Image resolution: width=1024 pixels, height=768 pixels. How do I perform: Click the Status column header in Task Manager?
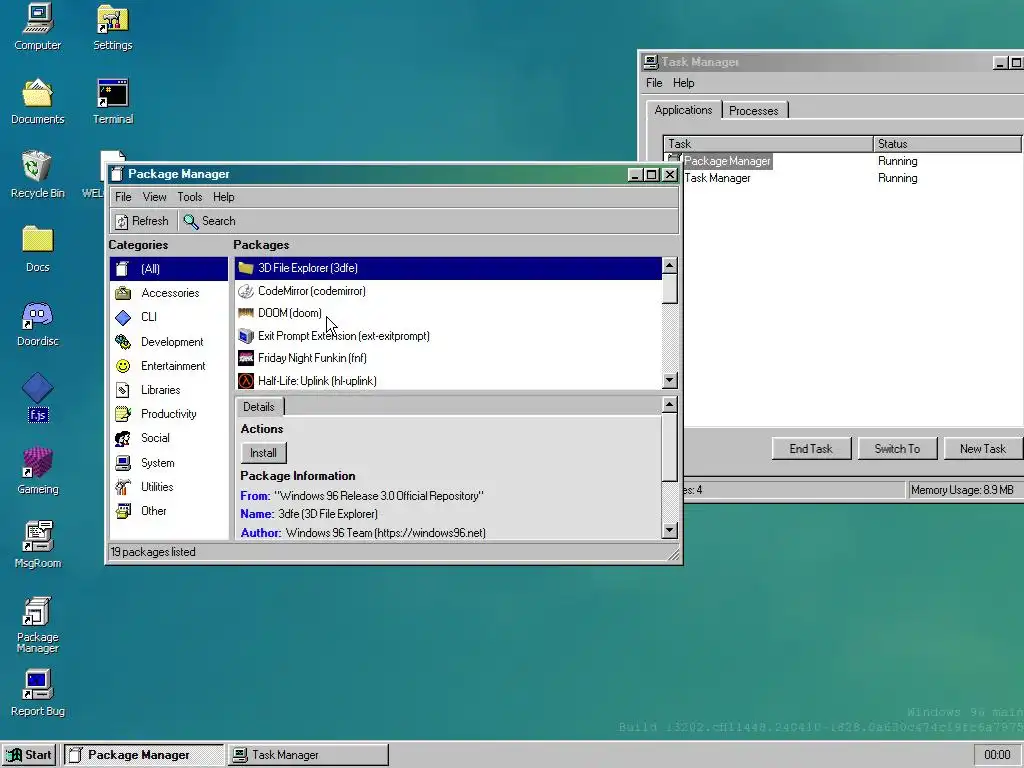(x=947, y=144)
